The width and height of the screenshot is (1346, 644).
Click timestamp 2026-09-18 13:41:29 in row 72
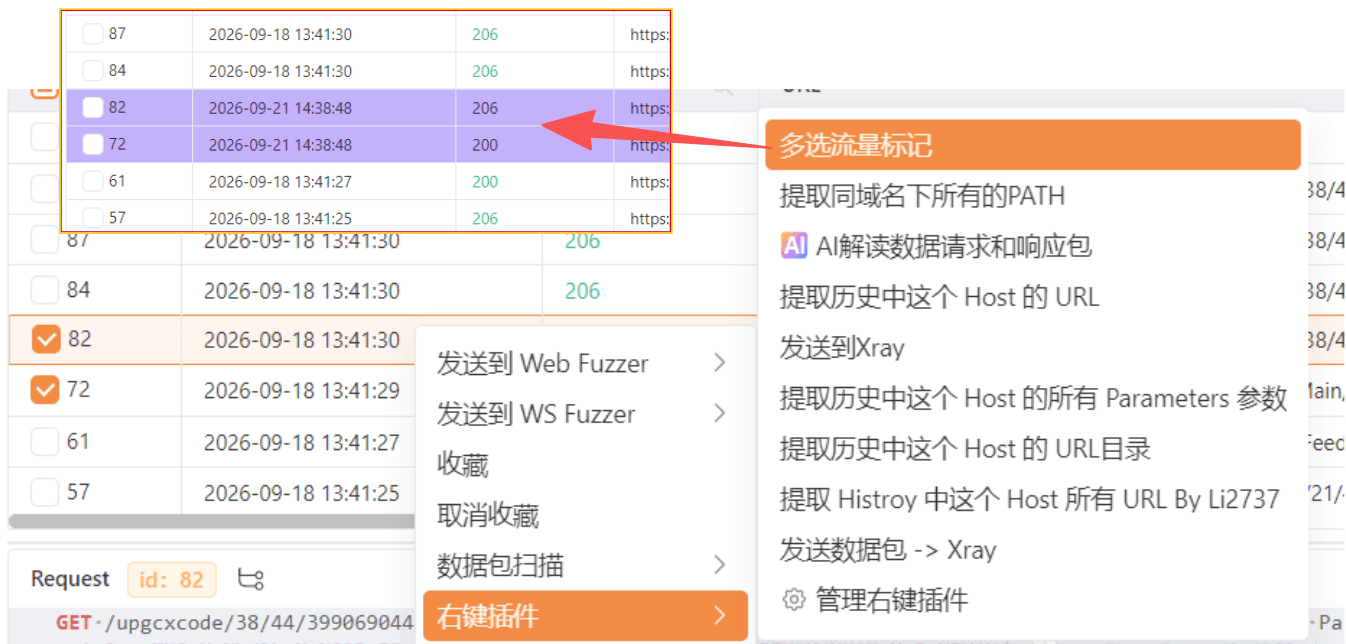[302, 390]
